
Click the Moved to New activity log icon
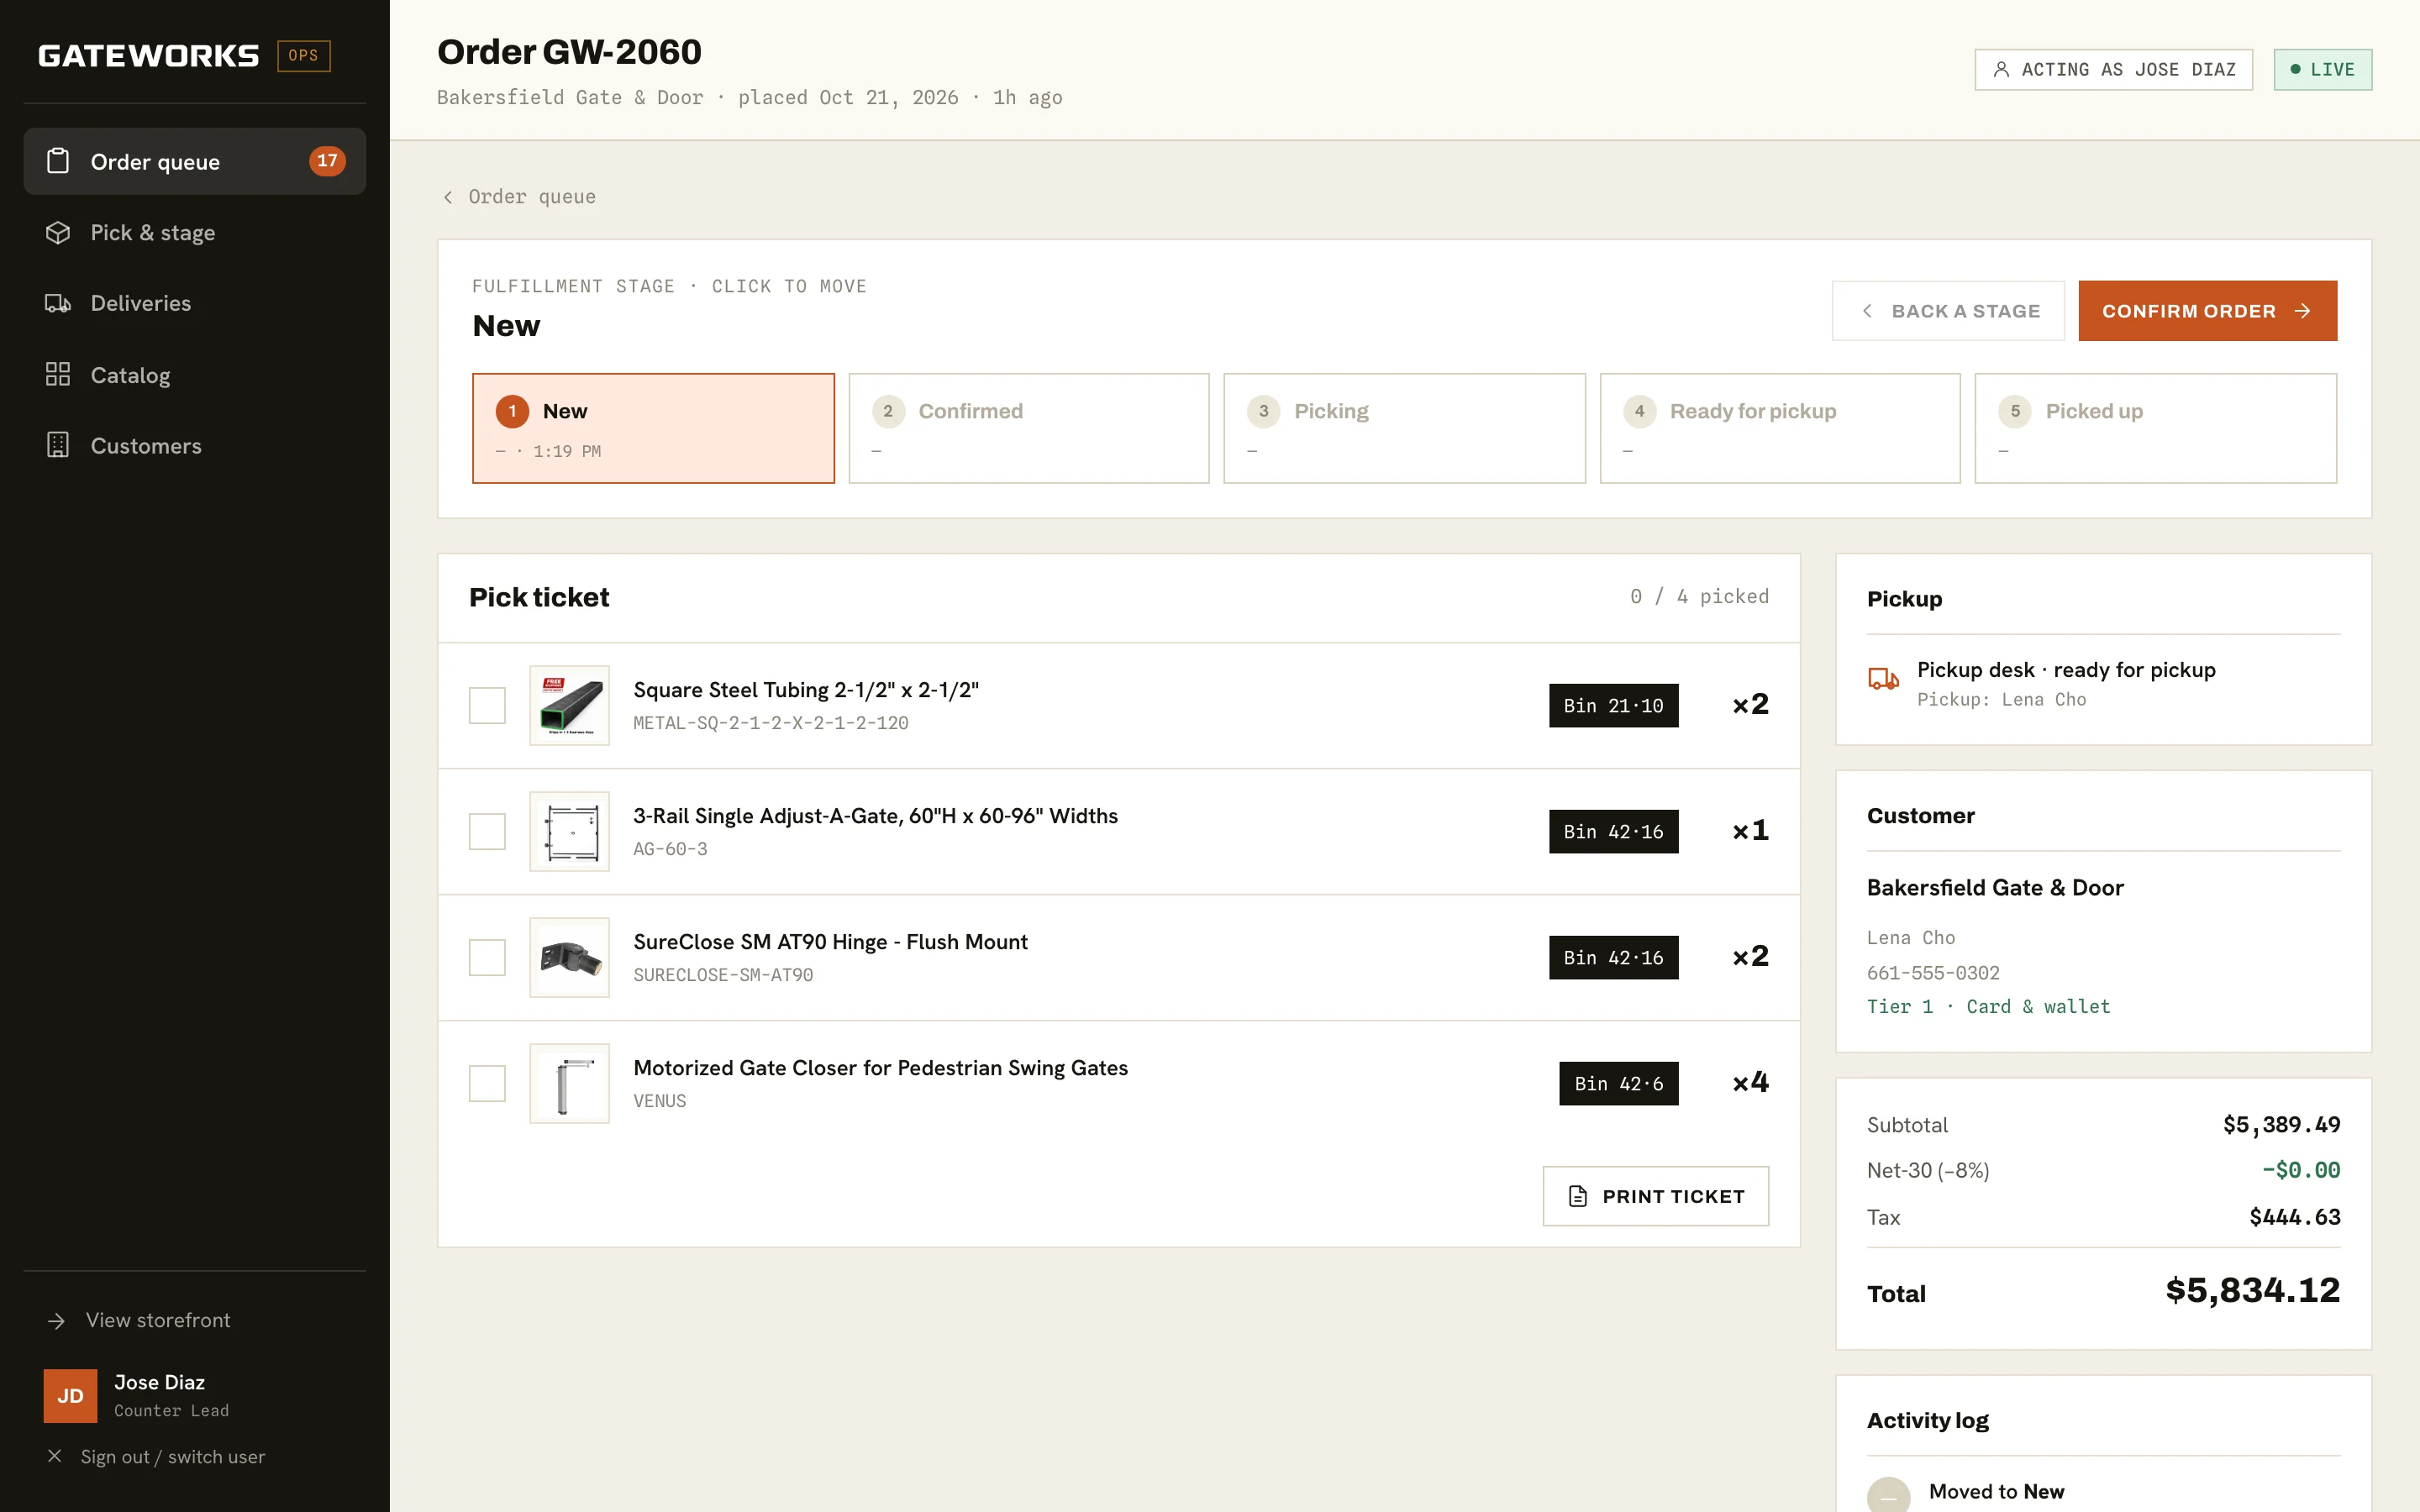pos(1888,1494)
